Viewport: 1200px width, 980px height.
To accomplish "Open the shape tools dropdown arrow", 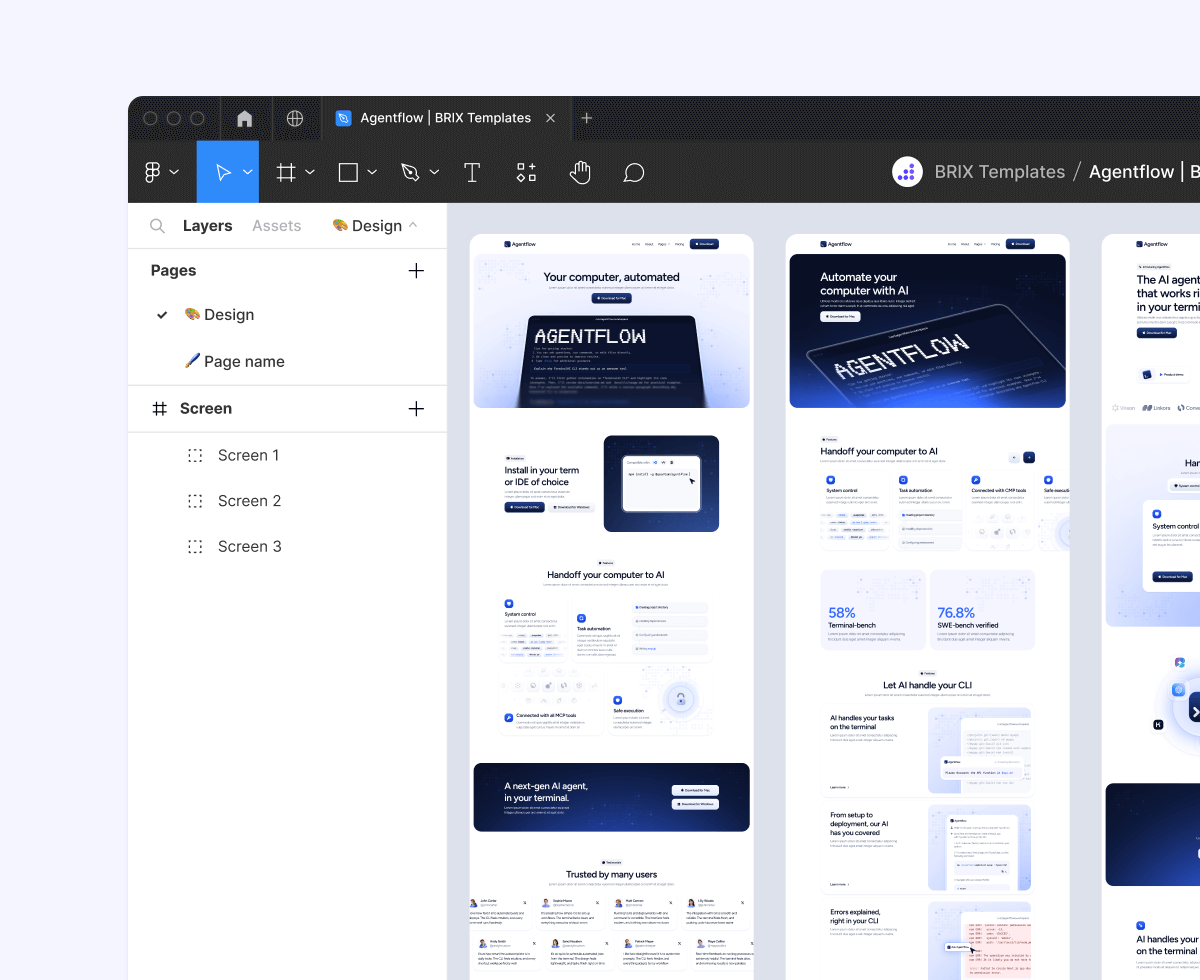I will click(x=371, y=171).
